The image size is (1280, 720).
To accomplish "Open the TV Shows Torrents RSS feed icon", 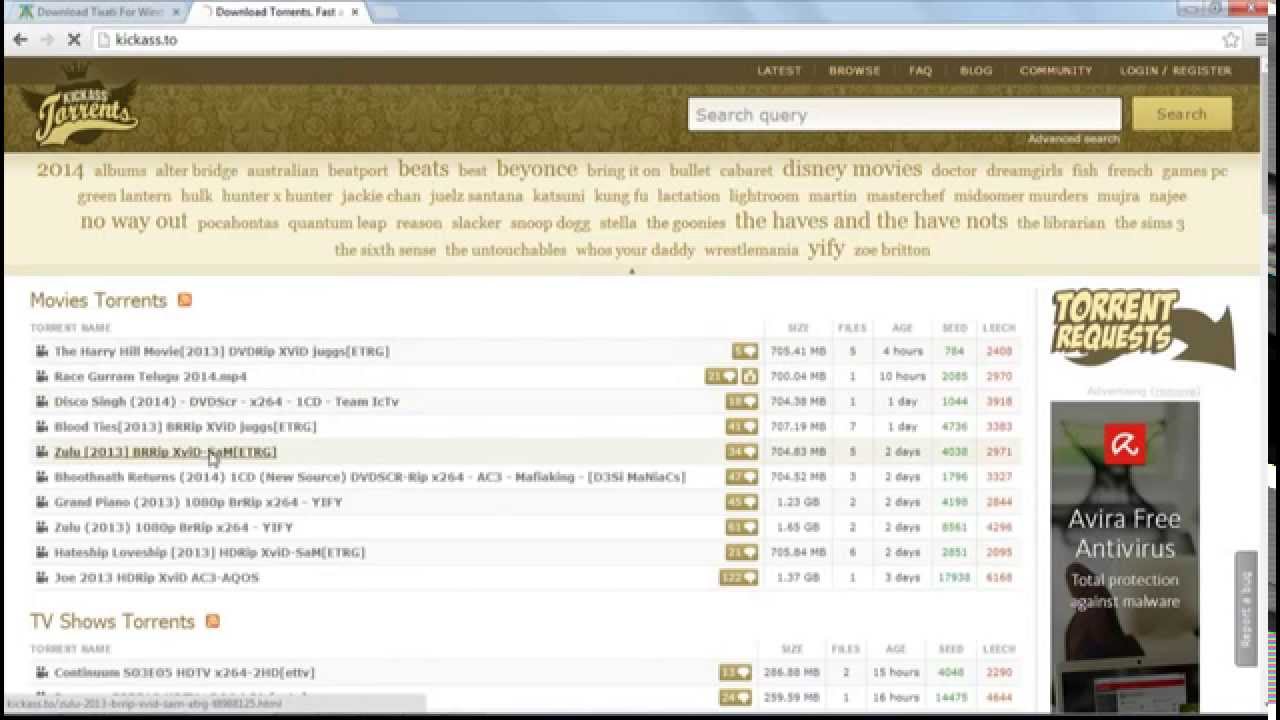I will point(212,621).
